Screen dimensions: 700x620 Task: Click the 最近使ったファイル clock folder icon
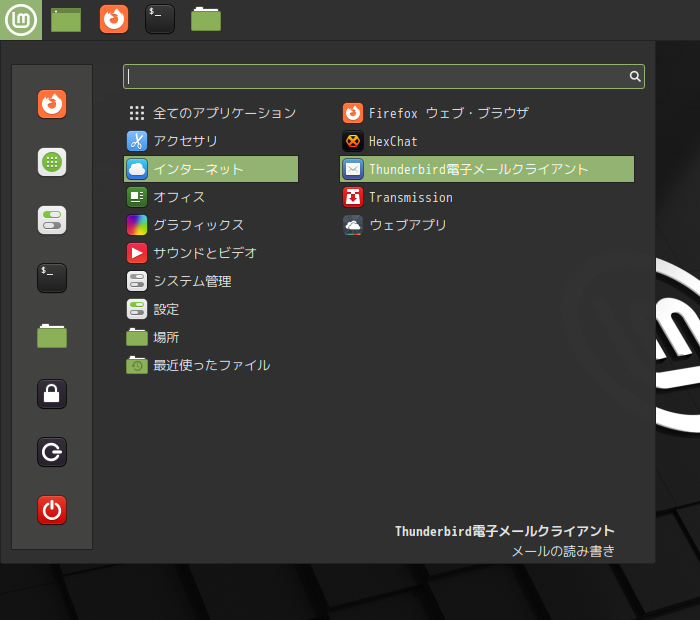[x=137, y=366]
